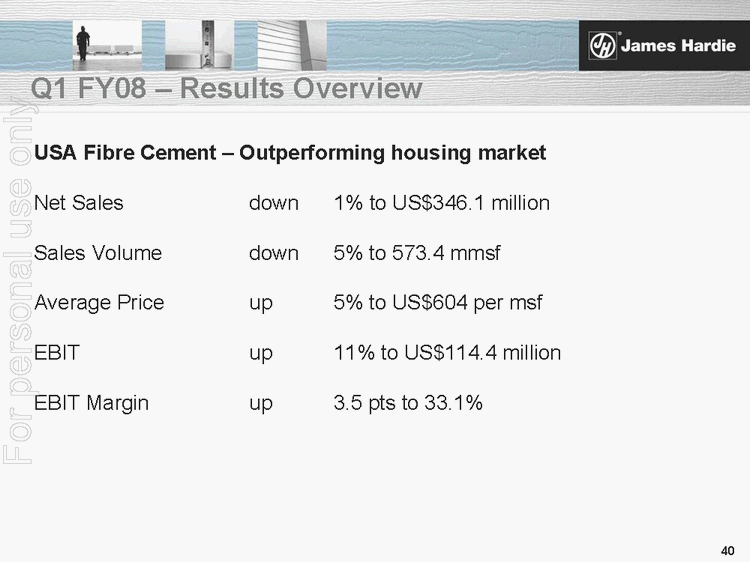Screen dimensions: 750x562
Task: Click "down" in the Net Sales row
Action: click(x=273, y=203)
